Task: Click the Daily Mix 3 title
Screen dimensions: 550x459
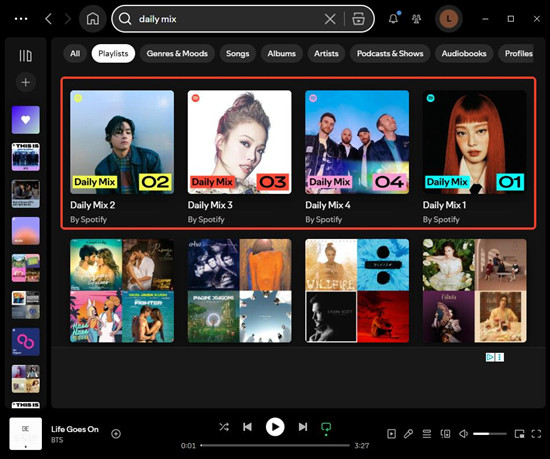Action: tap(210, 205)
